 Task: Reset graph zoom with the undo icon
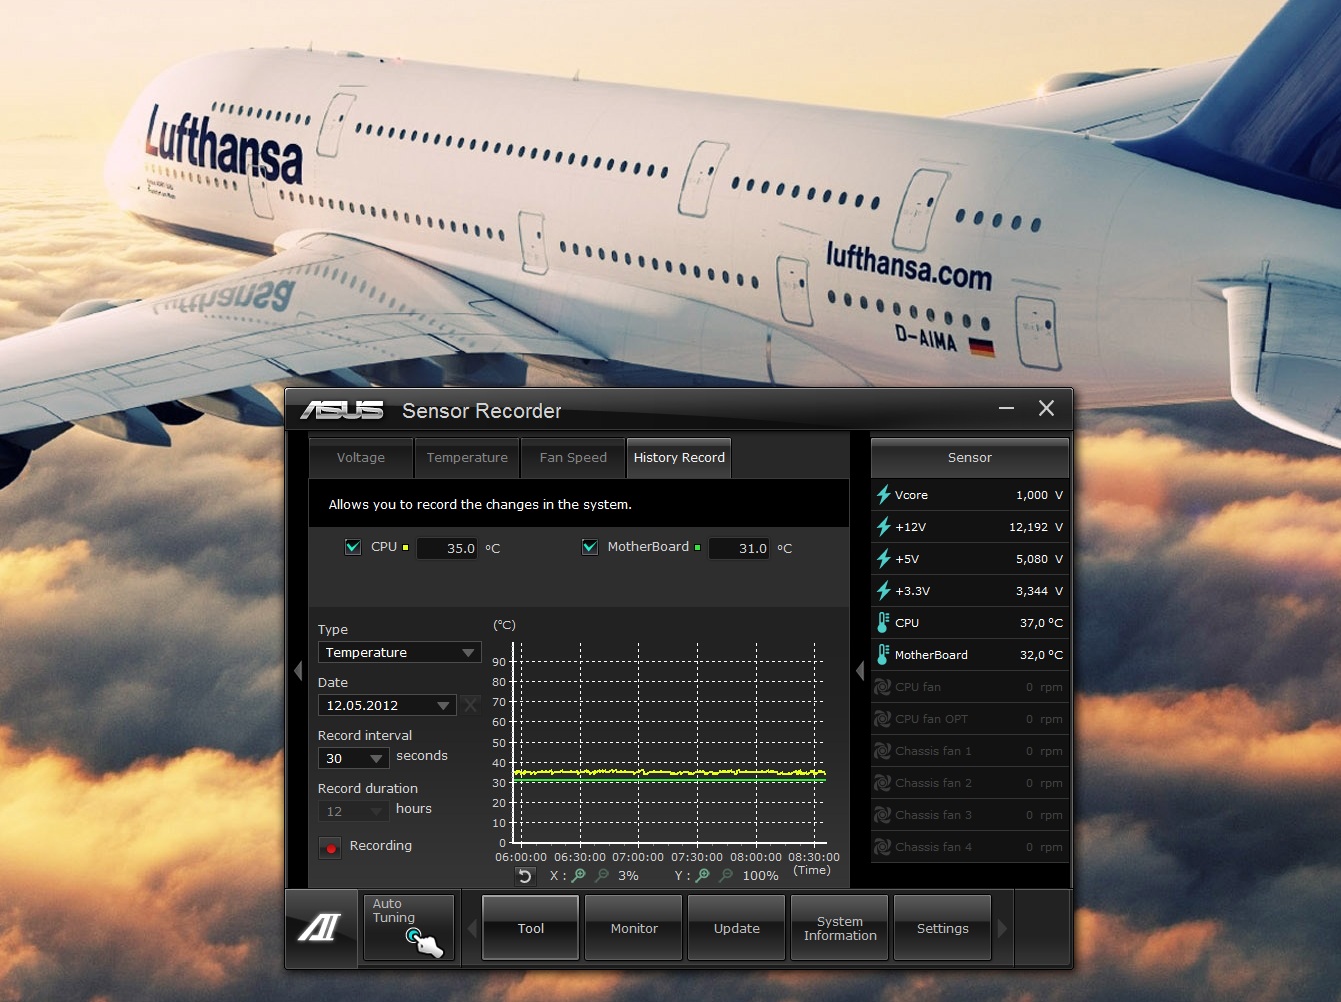pyautogui.click(x=525, y=876)
